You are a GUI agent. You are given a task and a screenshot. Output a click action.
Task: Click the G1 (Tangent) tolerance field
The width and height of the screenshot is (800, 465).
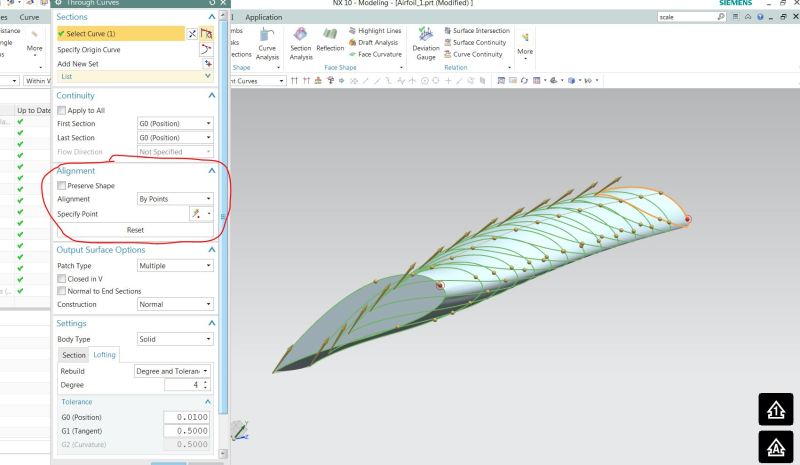186,431
